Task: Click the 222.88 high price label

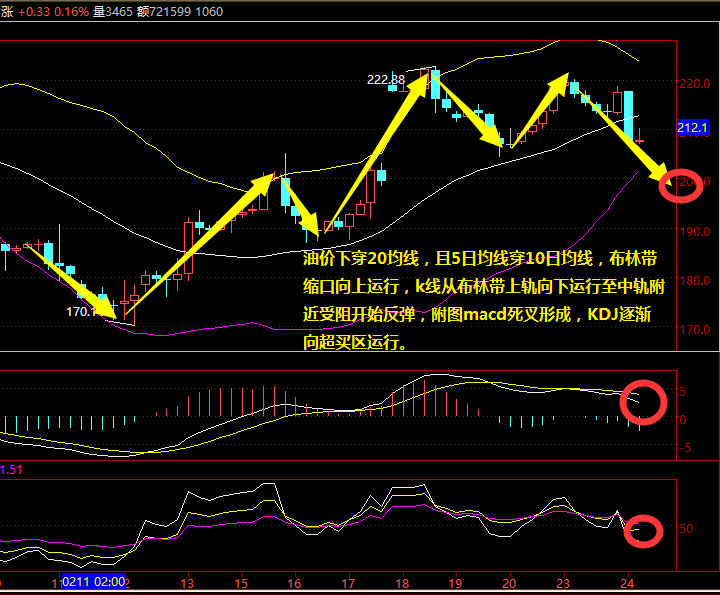Action: click(x=386, y=80)
